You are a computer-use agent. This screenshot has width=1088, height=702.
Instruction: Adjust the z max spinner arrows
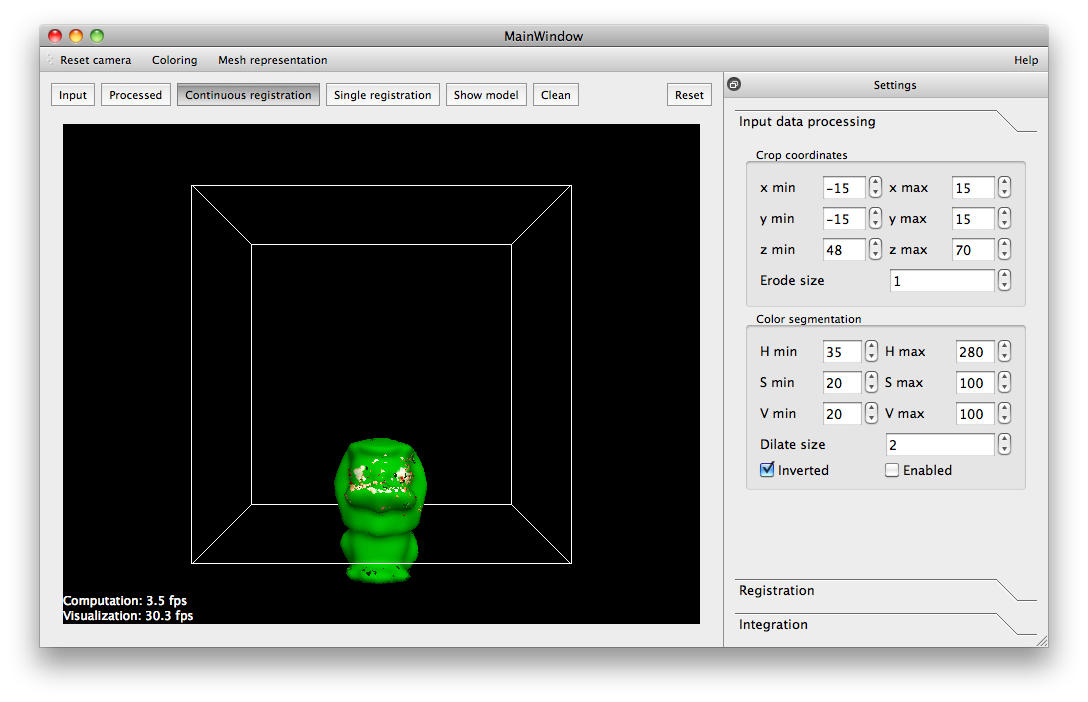tap(1004, 249)
